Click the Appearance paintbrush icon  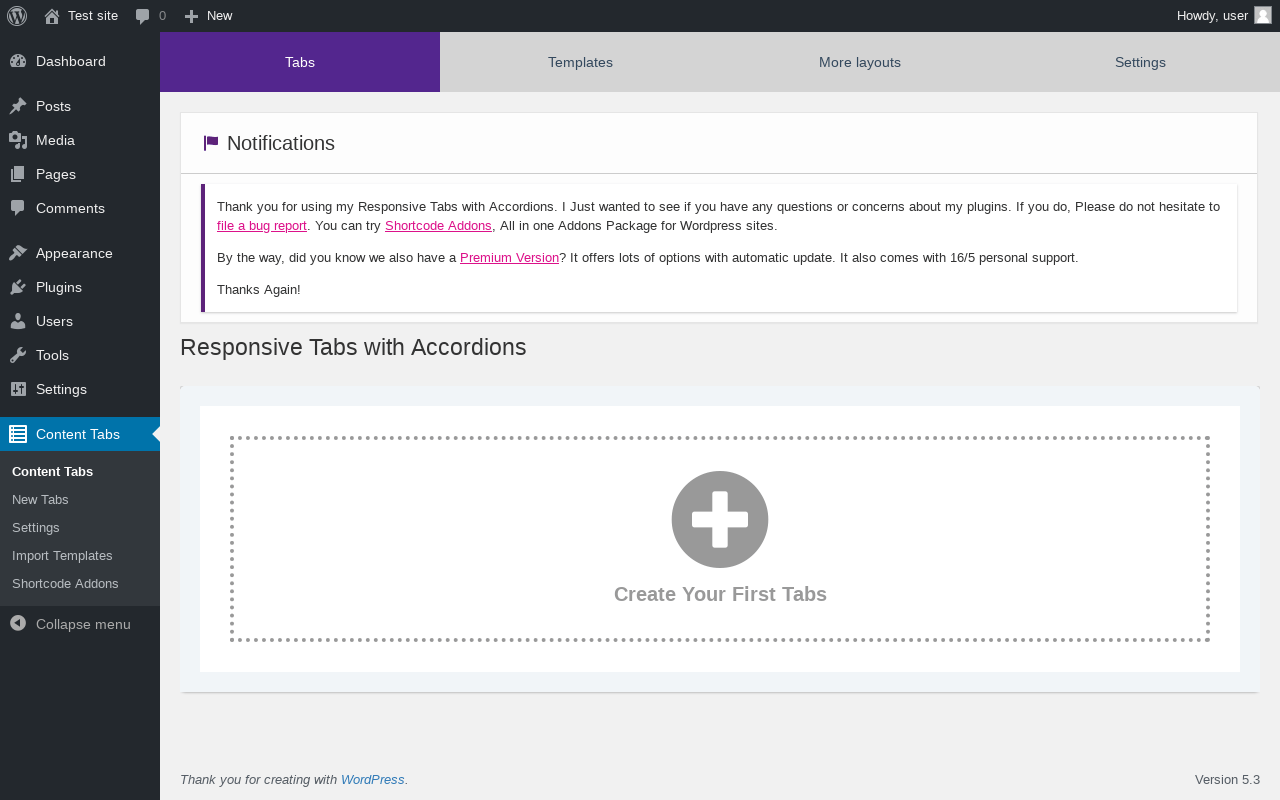[18, 253]
